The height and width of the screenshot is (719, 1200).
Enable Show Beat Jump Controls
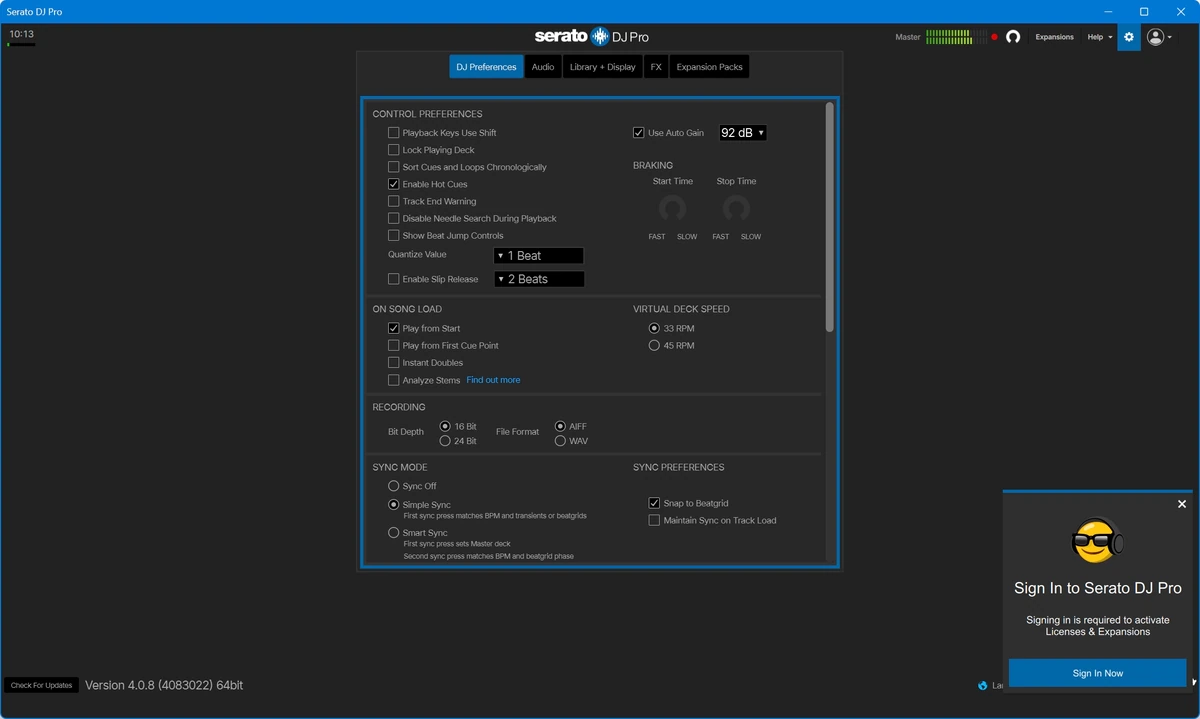(x=393, y=235)
